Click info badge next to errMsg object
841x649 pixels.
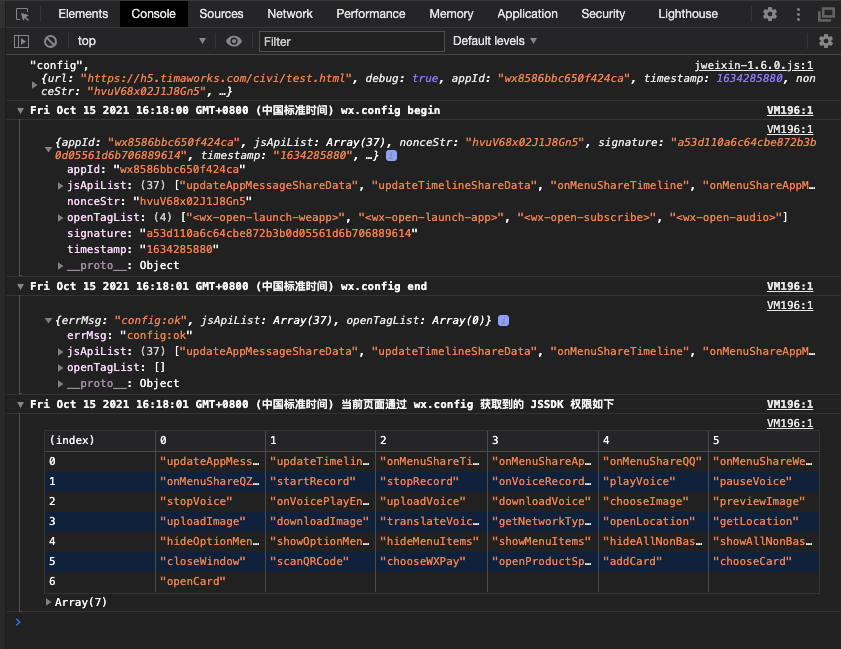(503, 320)
